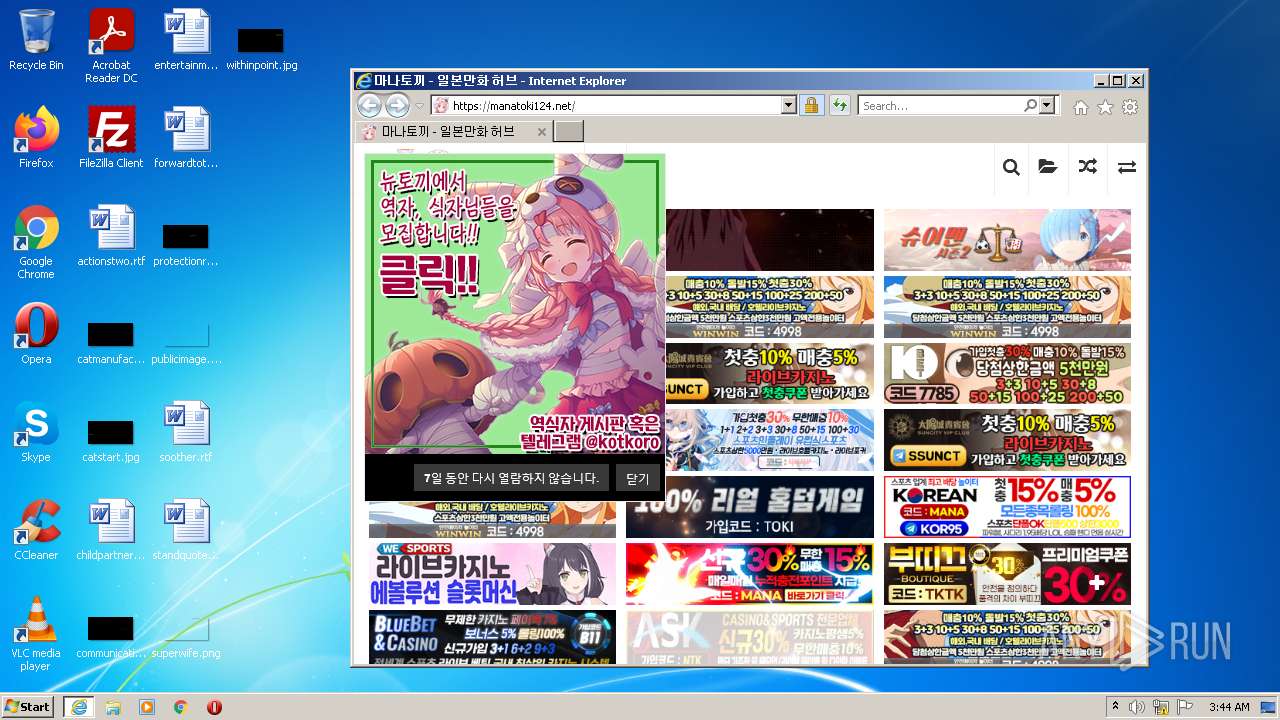Open the website search magnifier icon

pyautogui.click(x=1011, y=167)
